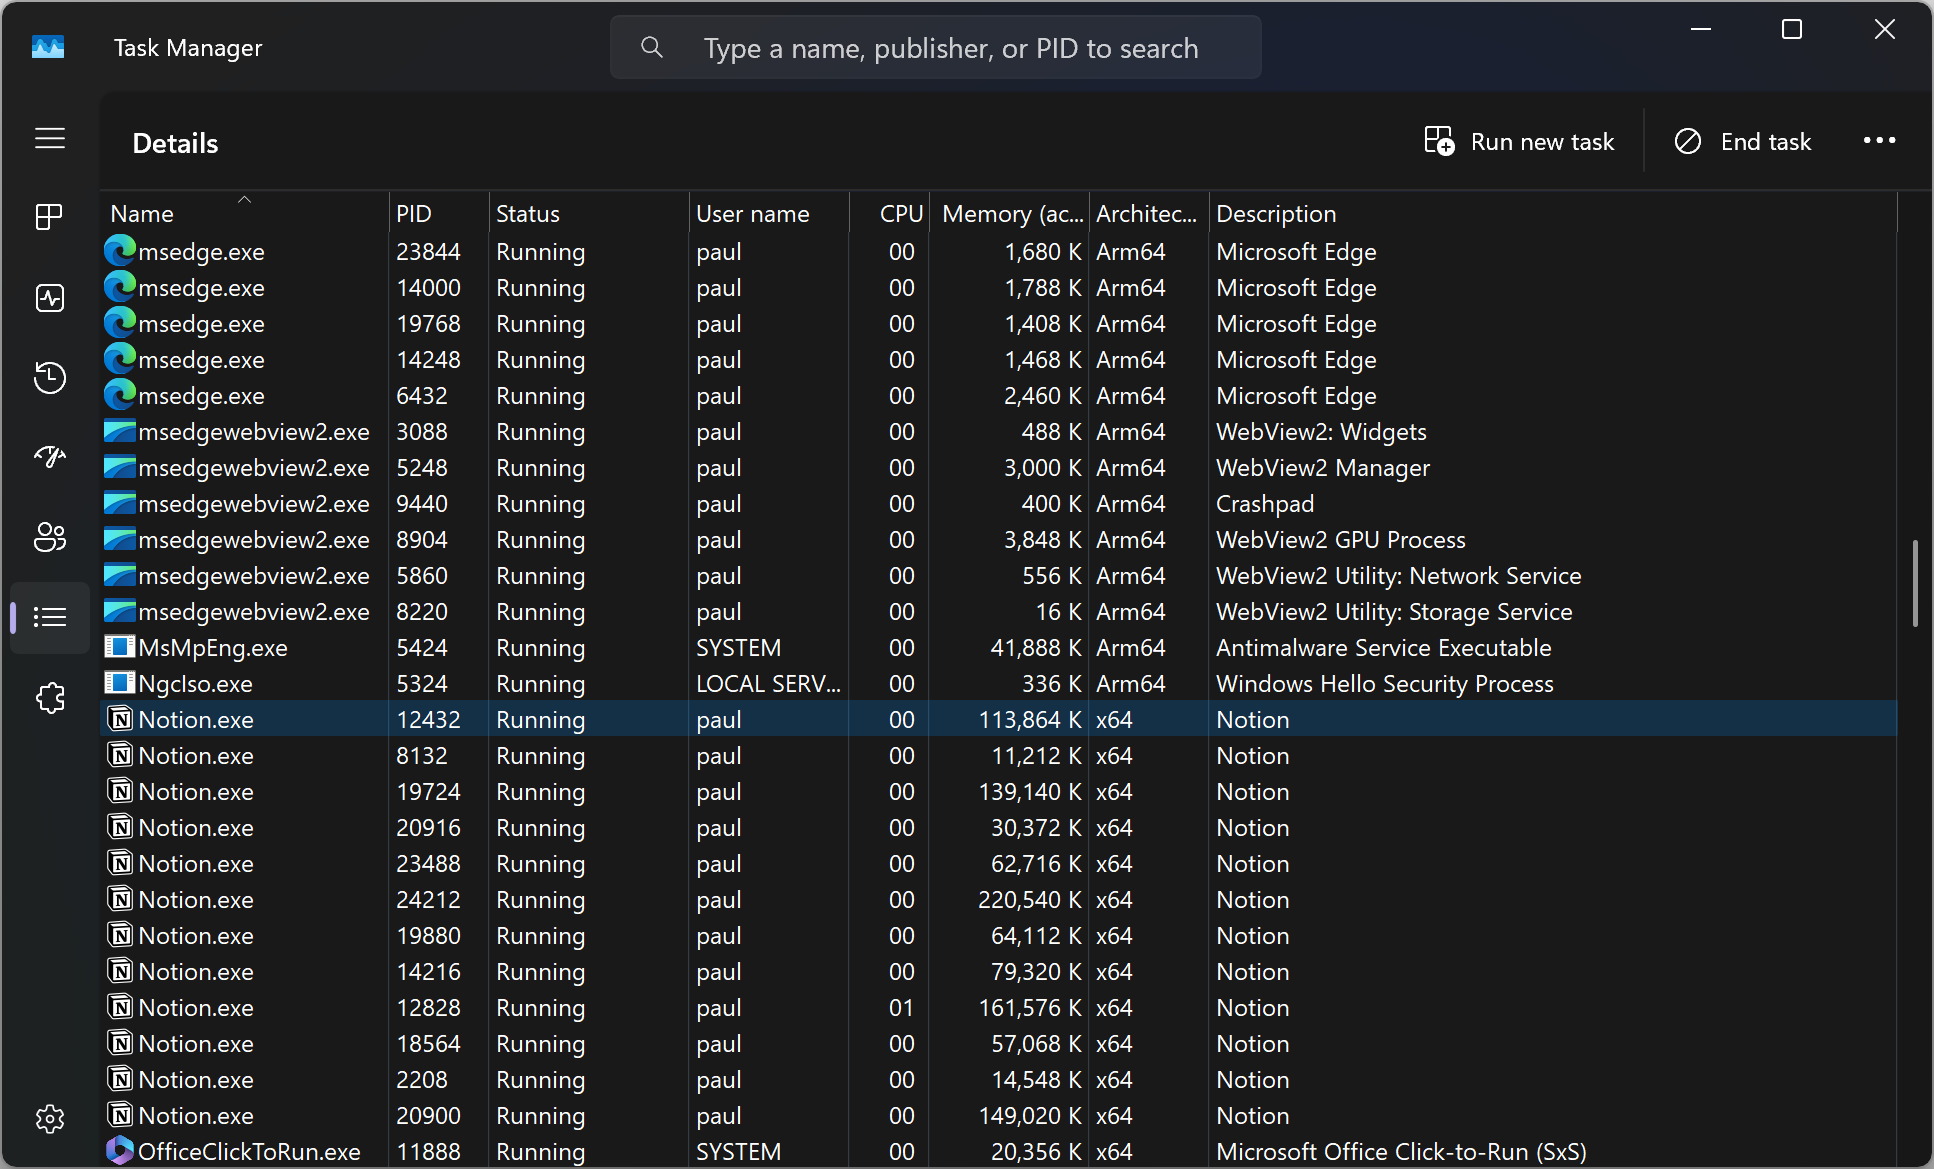
Task: Select the Details page list icon
Action: 49,617
